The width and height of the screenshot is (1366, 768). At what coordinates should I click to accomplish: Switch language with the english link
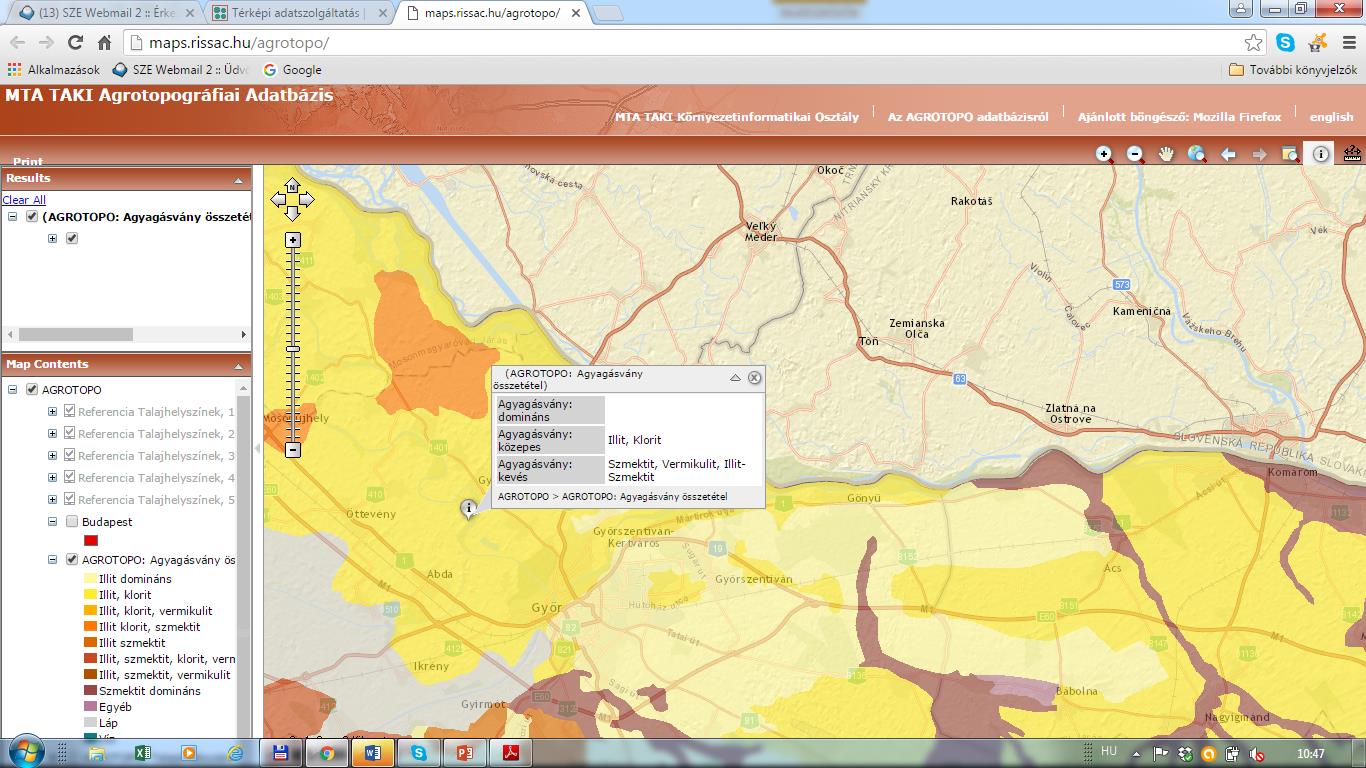pyautogui.click(x=1332, y=117)
